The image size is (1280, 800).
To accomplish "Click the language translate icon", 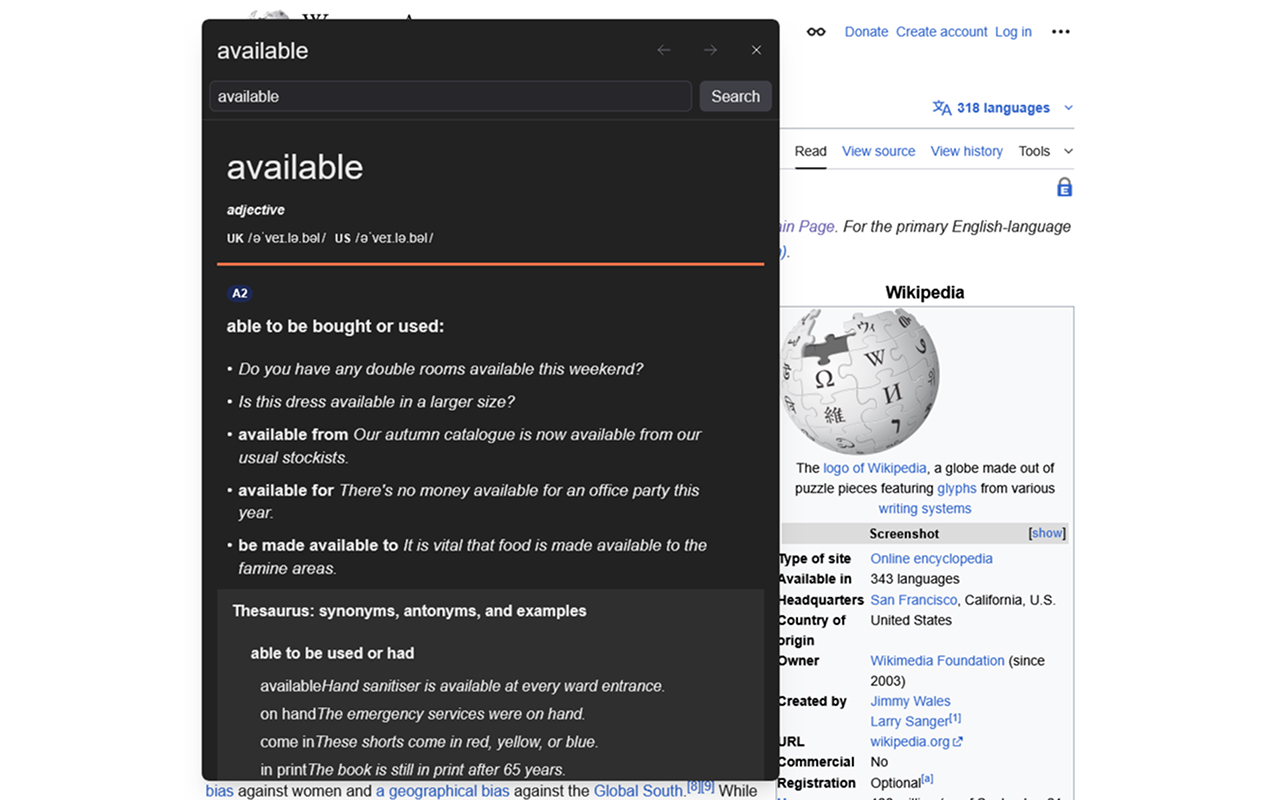I will pyautogui.click(x=942, y=108).
